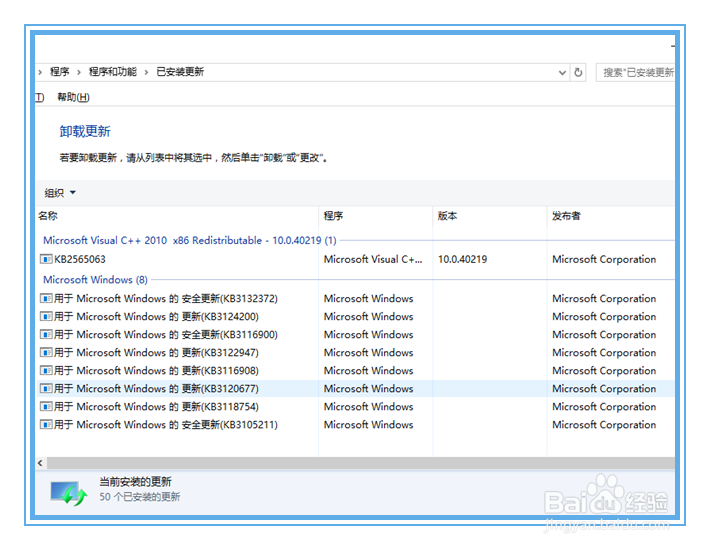Click icon beside security update KB3132372
The width and height of the screenshot is (710, 550).
tap(46, 299)
